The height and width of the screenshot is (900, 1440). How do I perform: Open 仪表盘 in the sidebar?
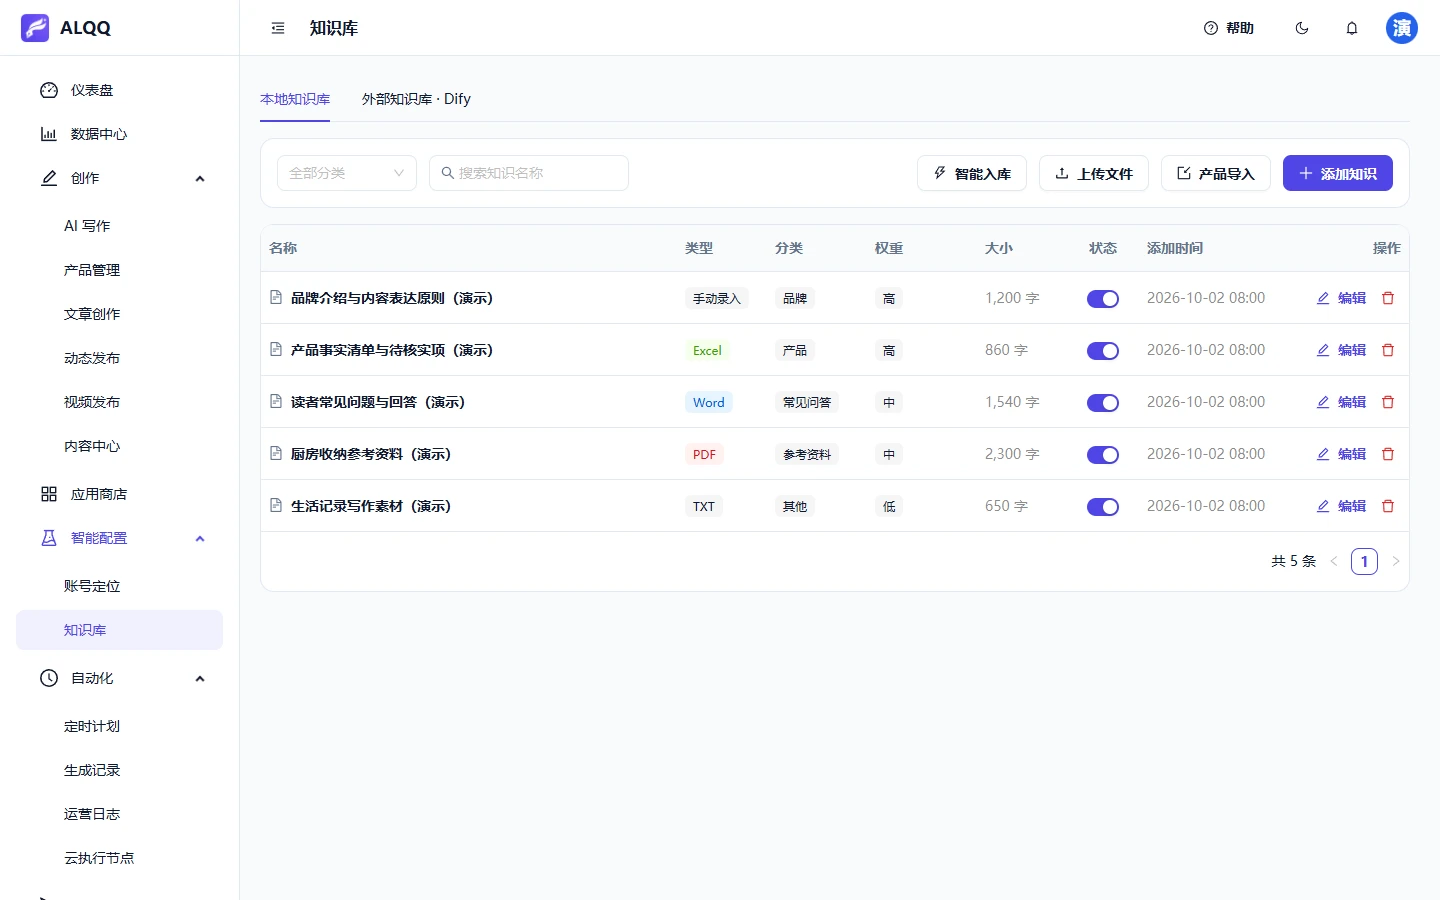(x=119, y=90)
